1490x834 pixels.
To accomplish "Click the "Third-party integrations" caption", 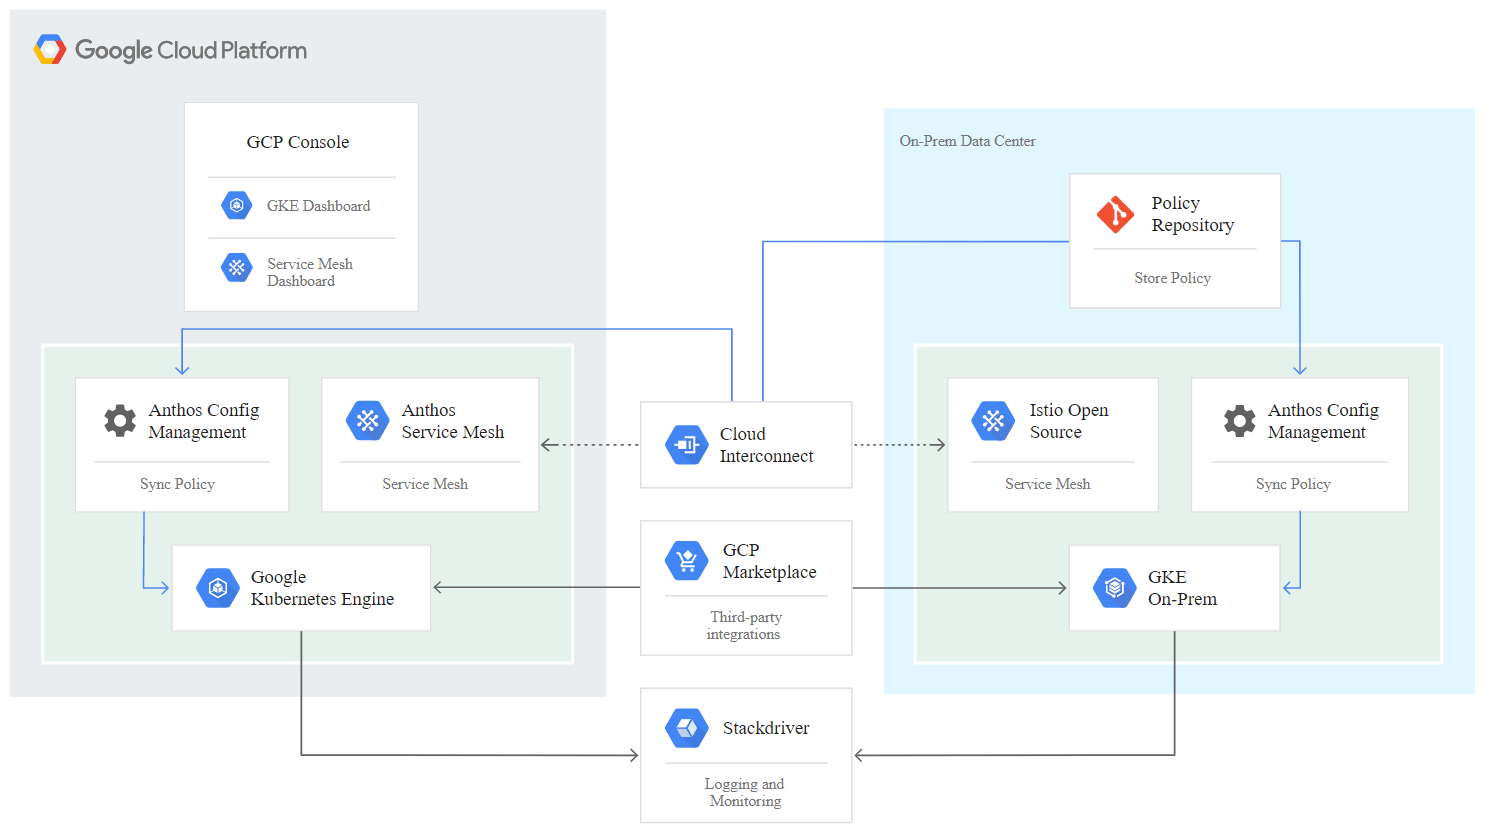I will (x=745, y=625).
